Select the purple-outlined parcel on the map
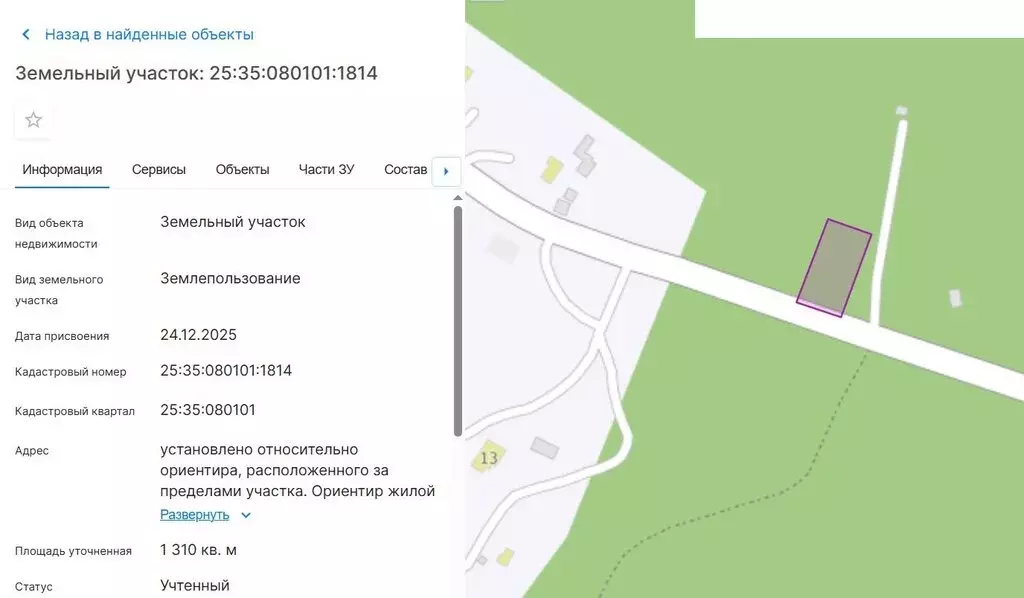 tap(834, 267)
